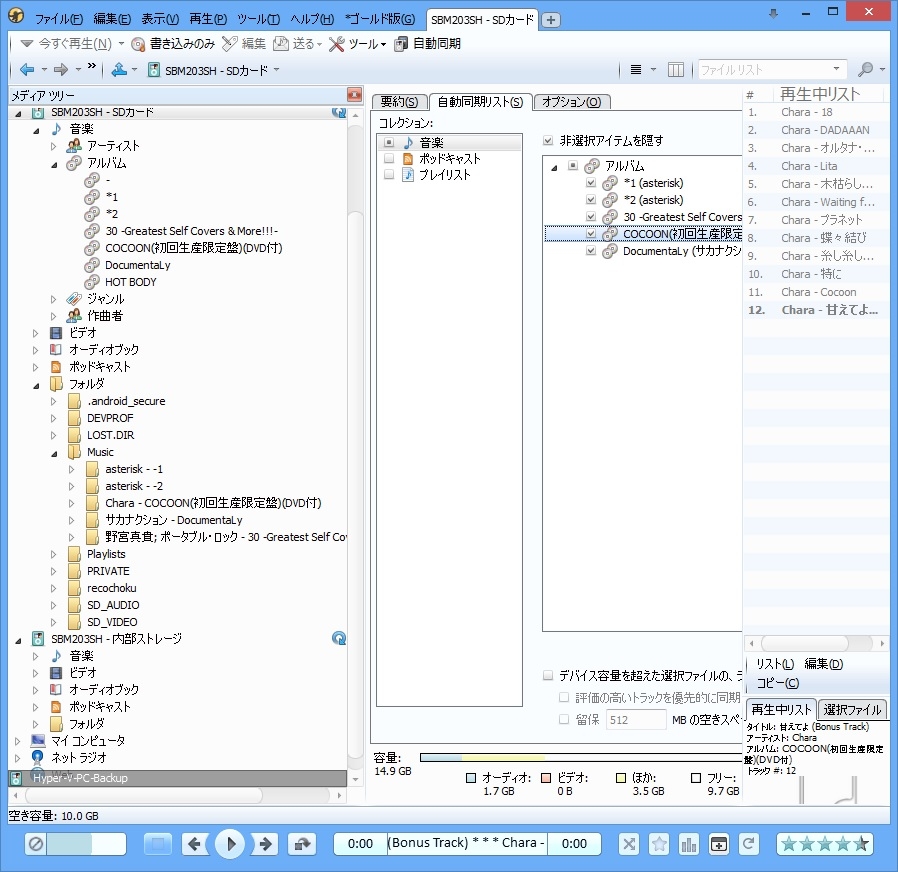Toggle the 非選択アイテムを隠す checkbox

(x=548, y=141)
